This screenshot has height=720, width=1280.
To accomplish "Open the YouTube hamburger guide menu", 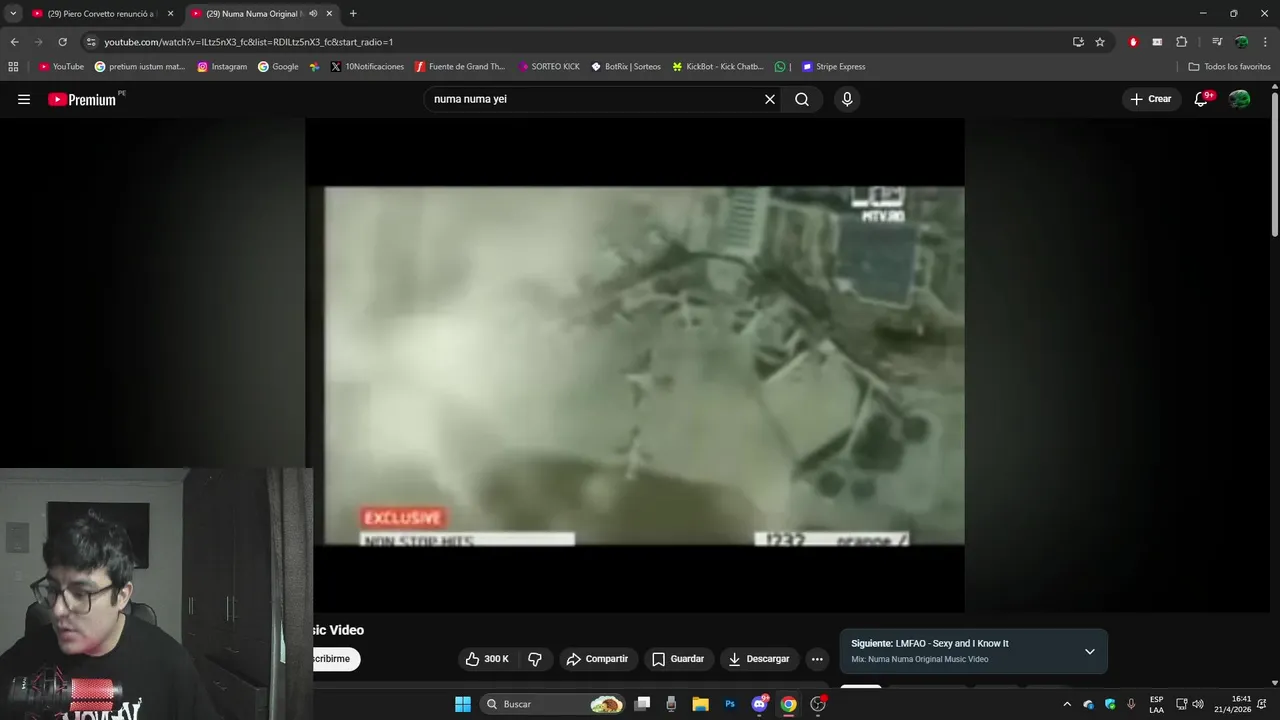I will pyautogui.click(x=24, y=99).
